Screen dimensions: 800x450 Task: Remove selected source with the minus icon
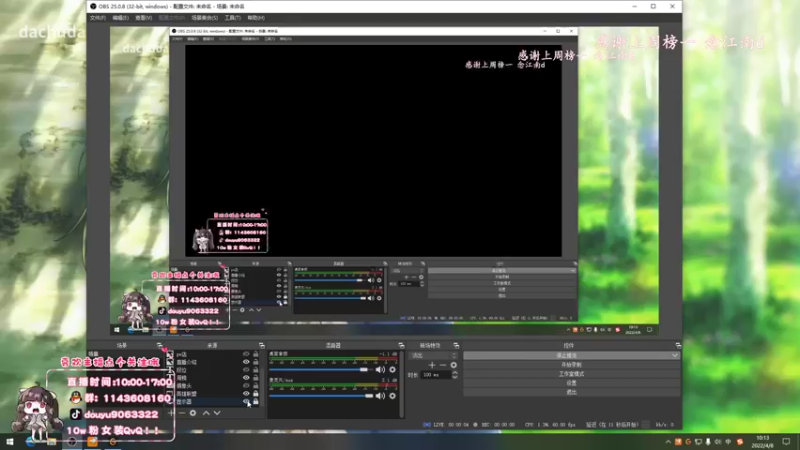(x=182, y=413)
